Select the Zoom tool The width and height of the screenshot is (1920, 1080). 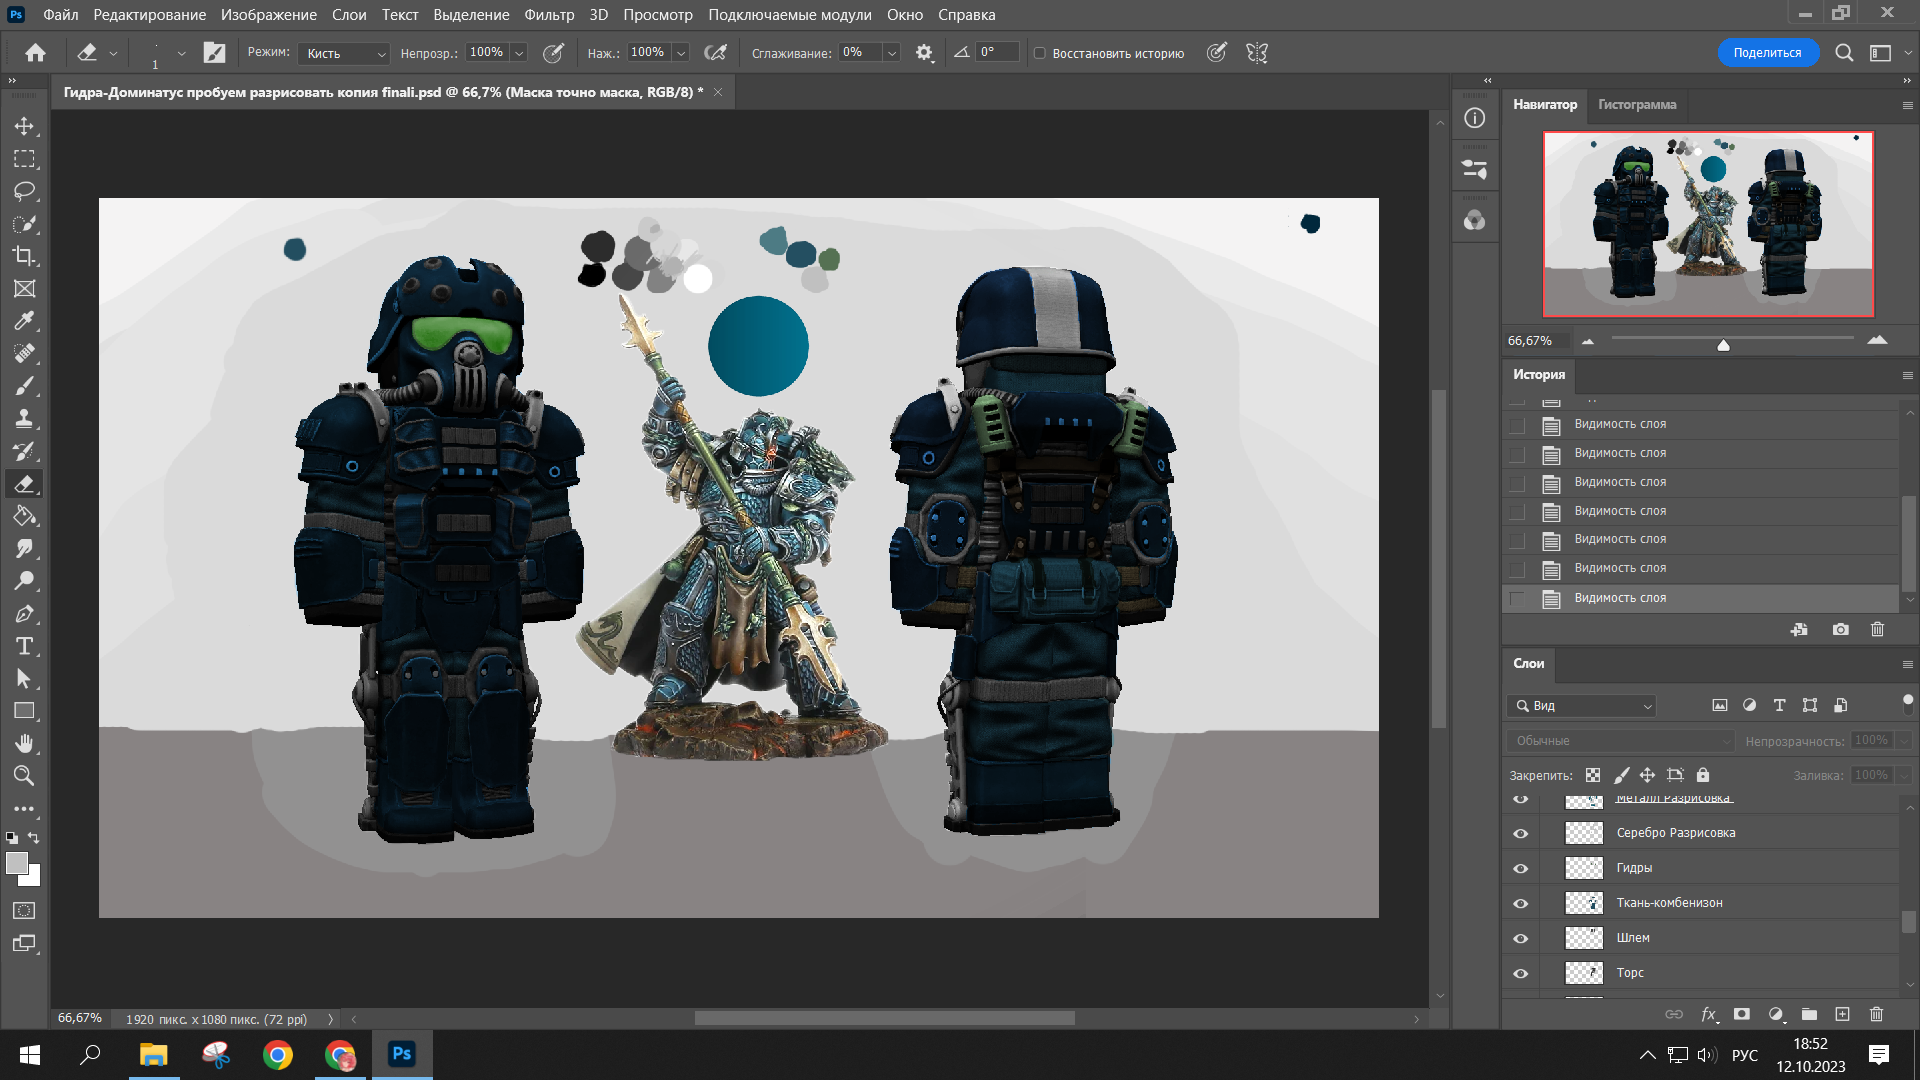(x=24, y=776)
